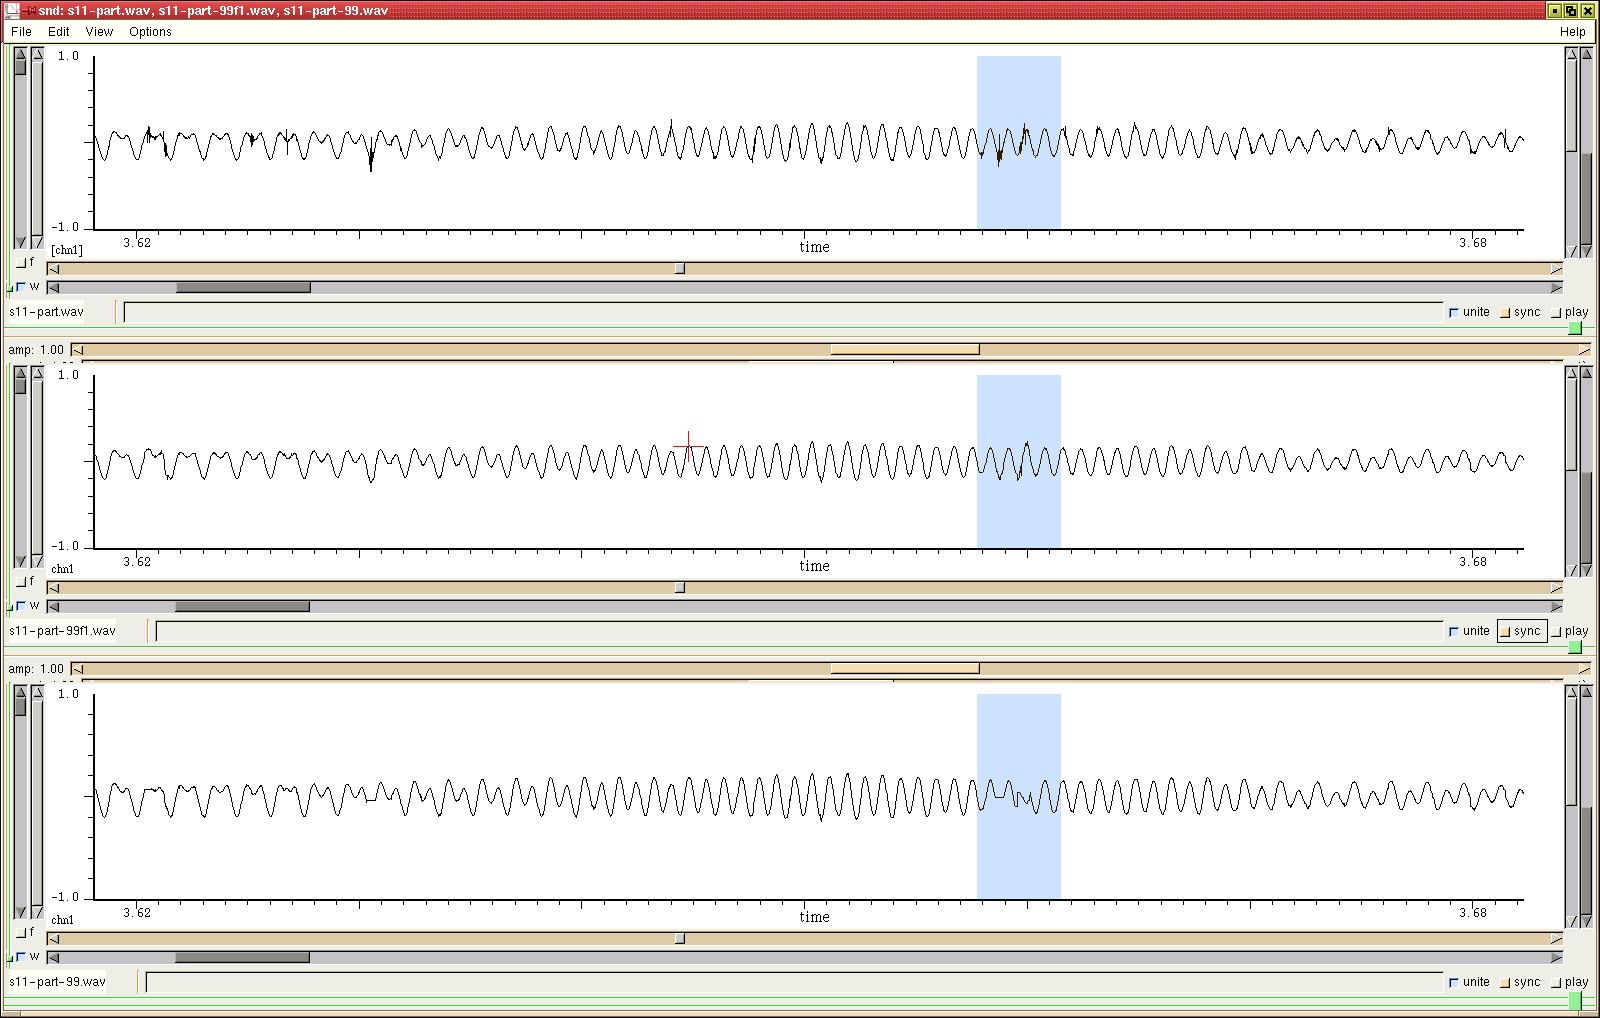Click right arrow of s11-part-99f1.wav gray position scrollbar
The image size is (1600, 1018).
(1556, 607)
